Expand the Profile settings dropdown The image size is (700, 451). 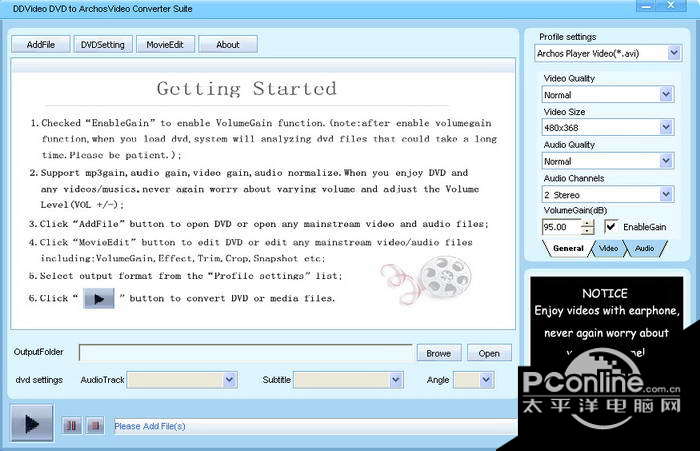pyautogui.click(x=674, y=54)
